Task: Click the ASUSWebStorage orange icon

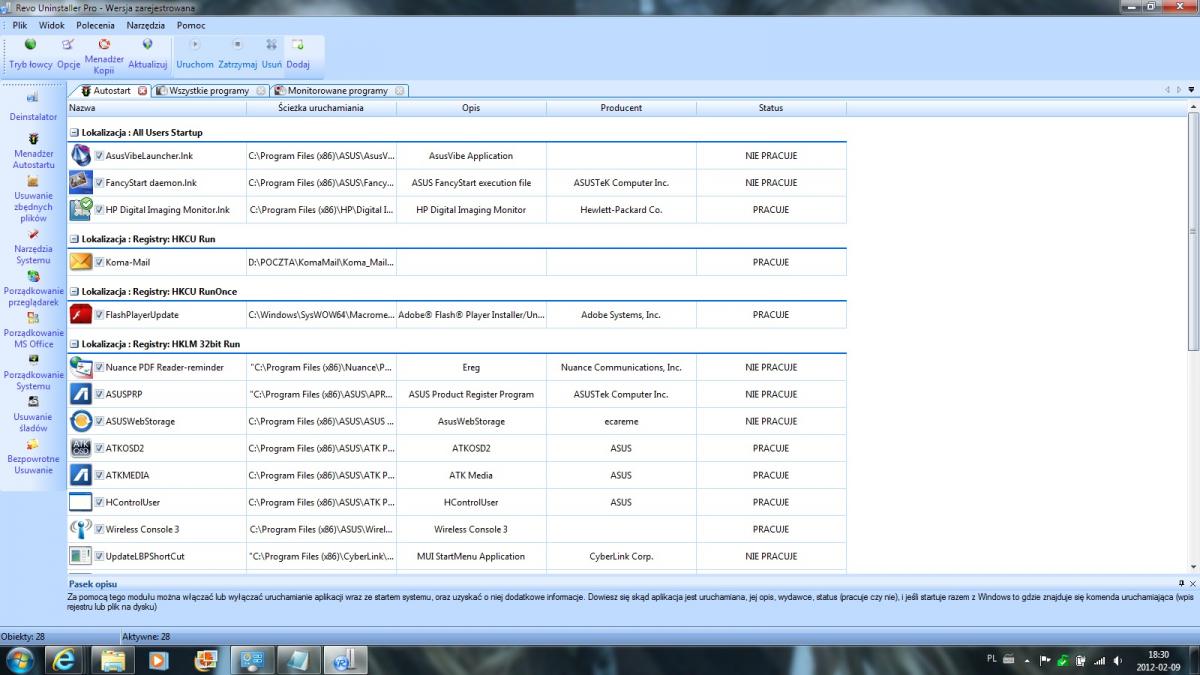Action: tap(81, 421)
